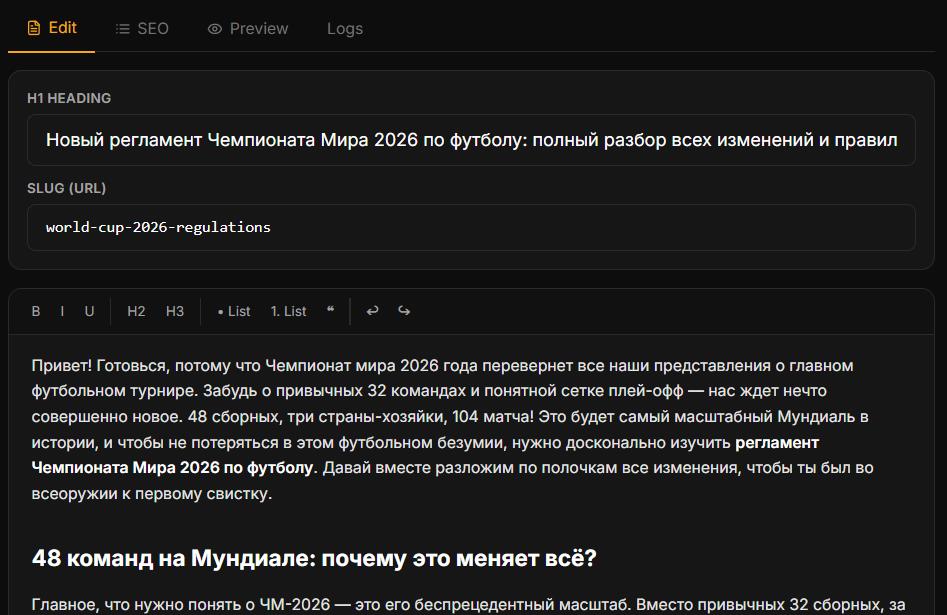The width and height of the screenshot is (947, 615).
Task: Apply H2 heading style
Action: click(136, 311)
